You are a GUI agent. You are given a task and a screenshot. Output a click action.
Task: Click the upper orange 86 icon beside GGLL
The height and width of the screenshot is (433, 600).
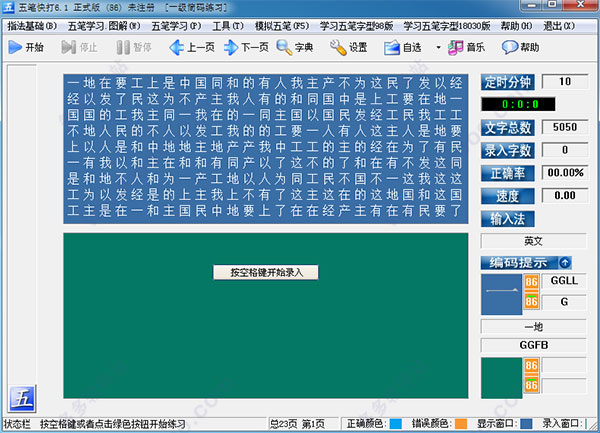tap(531, 282)
